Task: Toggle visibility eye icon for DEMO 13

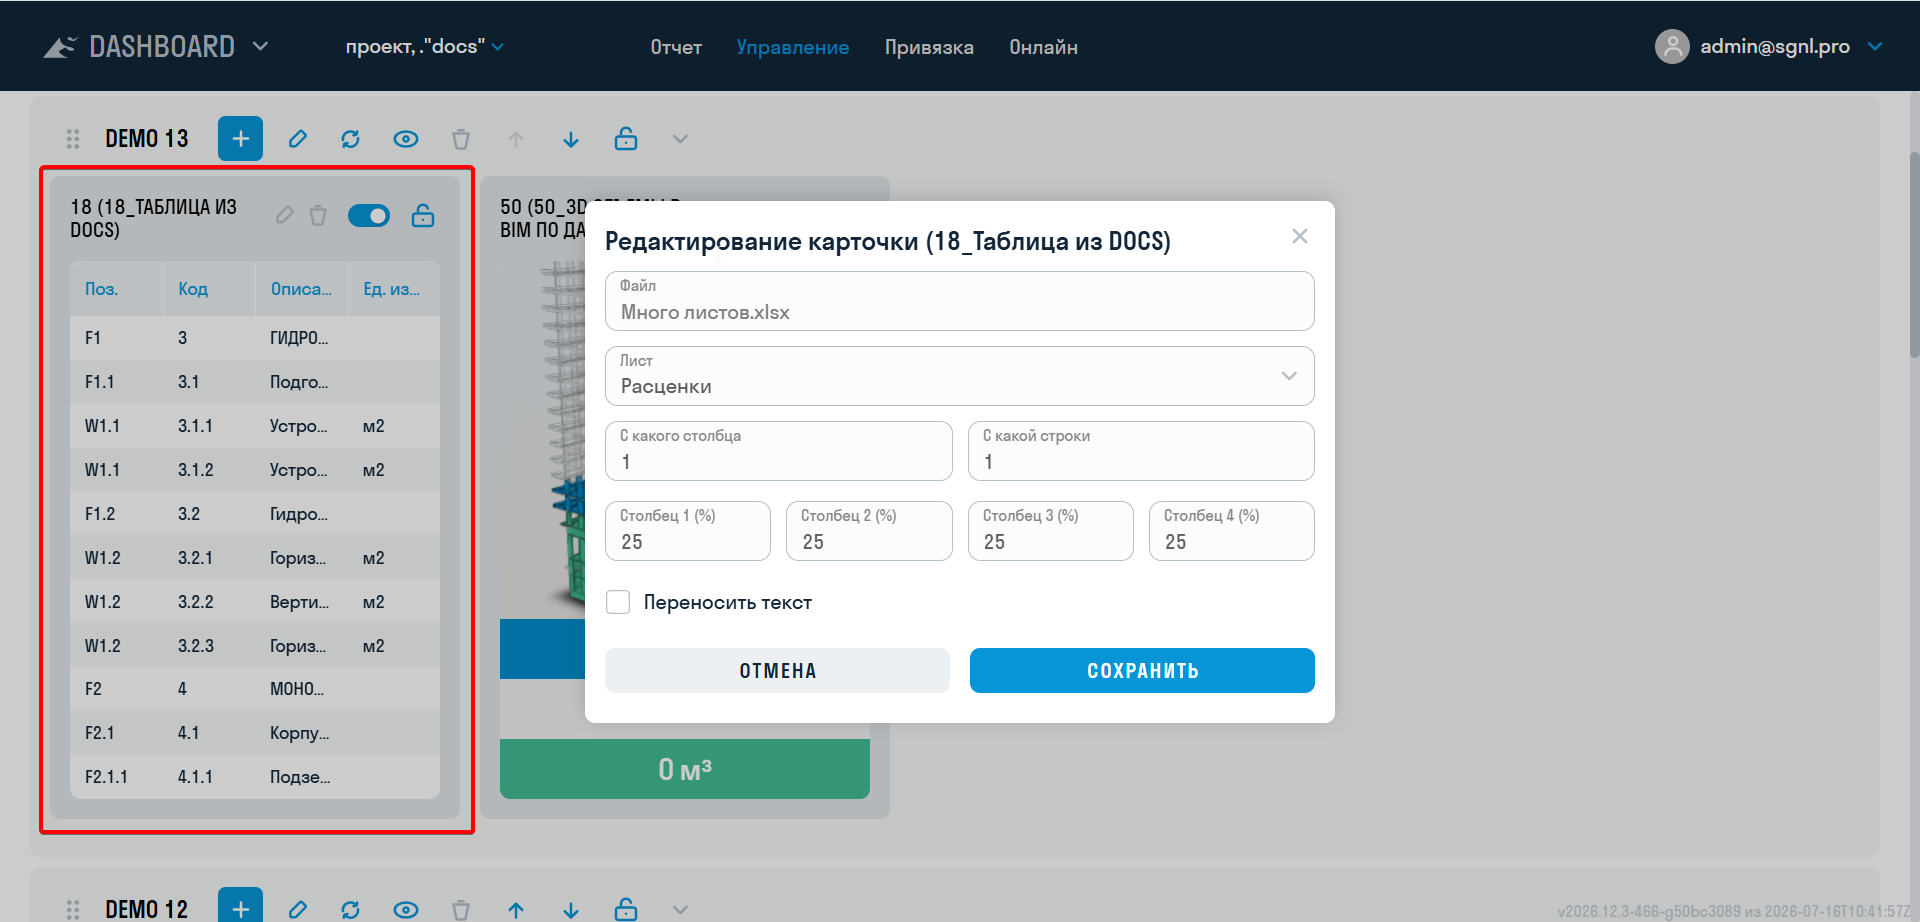Action: coord(405,139)
